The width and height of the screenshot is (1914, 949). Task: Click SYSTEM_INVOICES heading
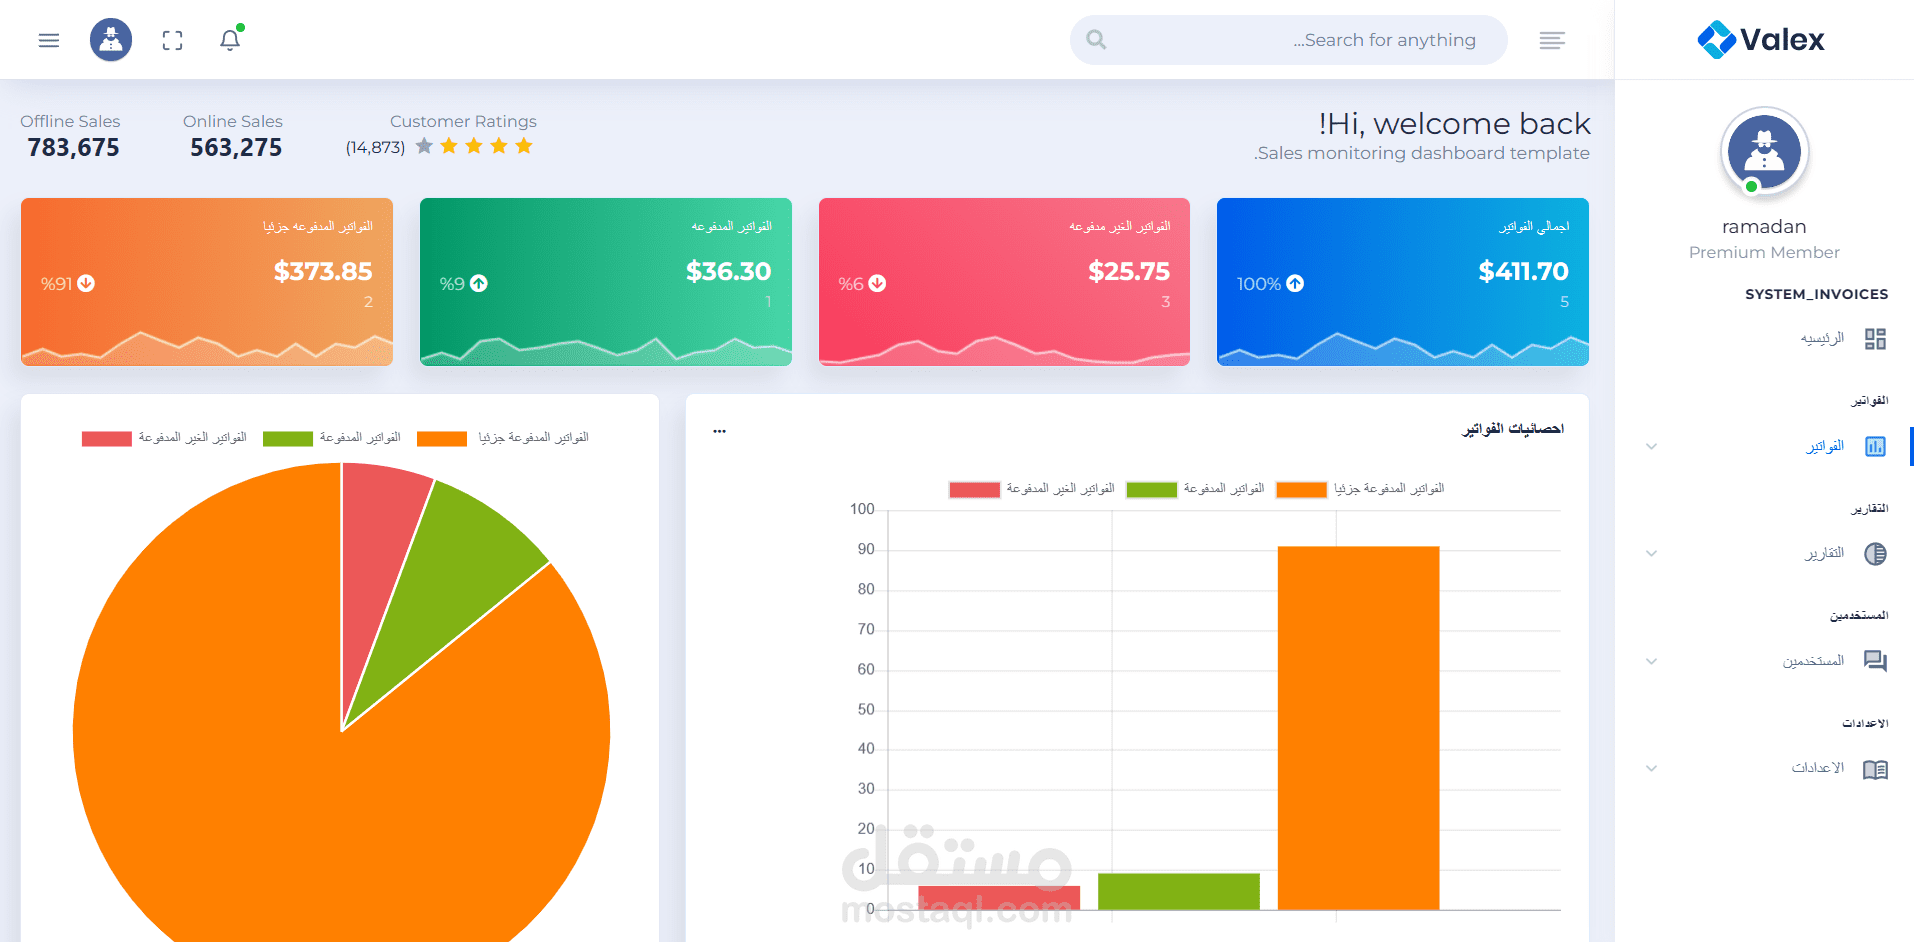(1816, 294)
